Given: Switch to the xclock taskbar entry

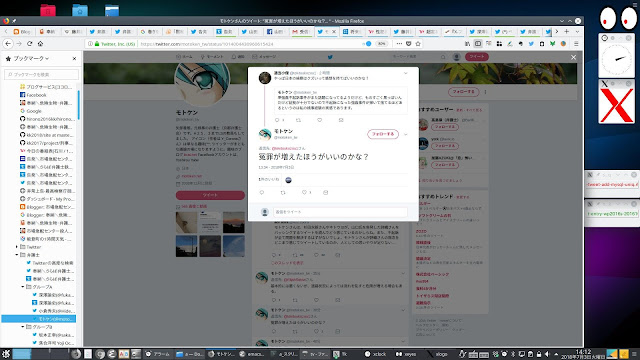Looking at the screenshot, I should click(x=376, y=354).
